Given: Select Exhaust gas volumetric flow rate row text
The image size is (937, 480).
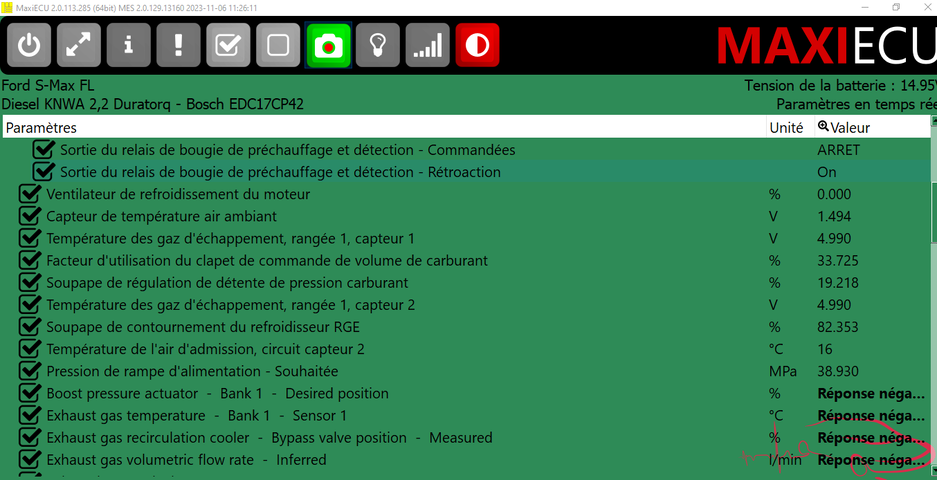Looking at the screenshot, I should (x=186, y=460).
